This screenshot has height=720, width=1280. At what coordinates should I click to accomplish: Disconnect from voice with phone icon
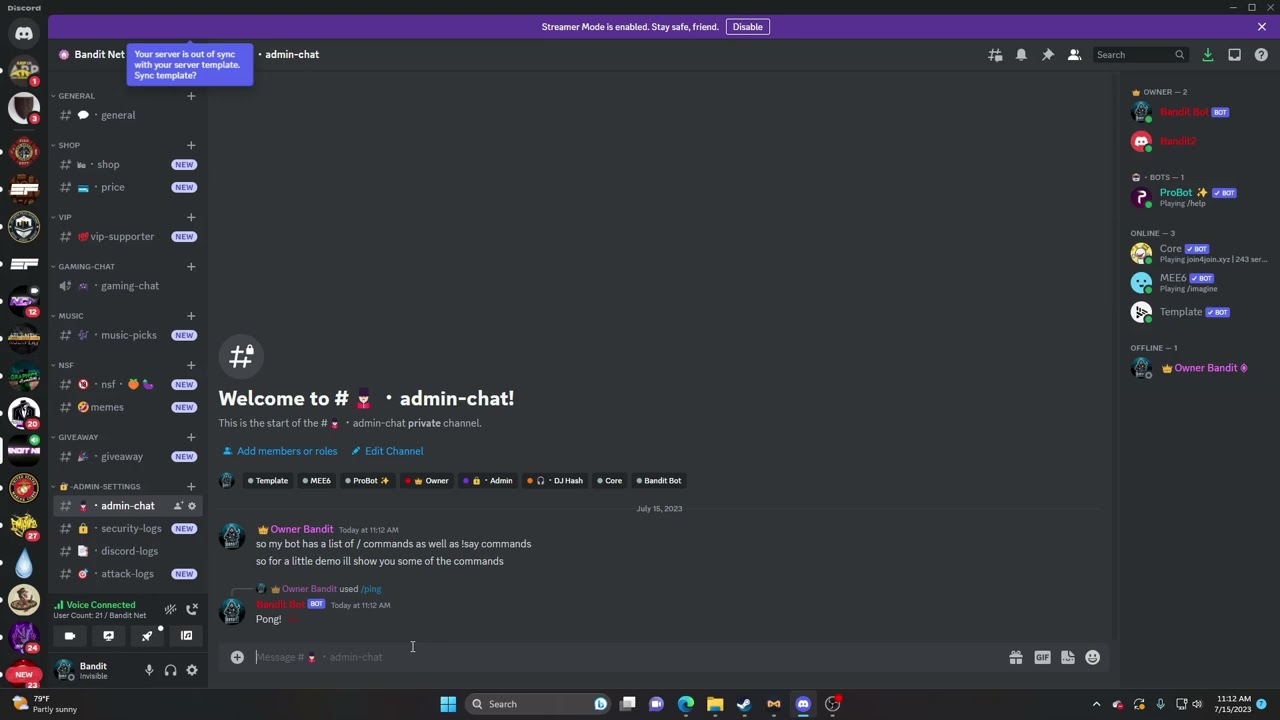192,609
